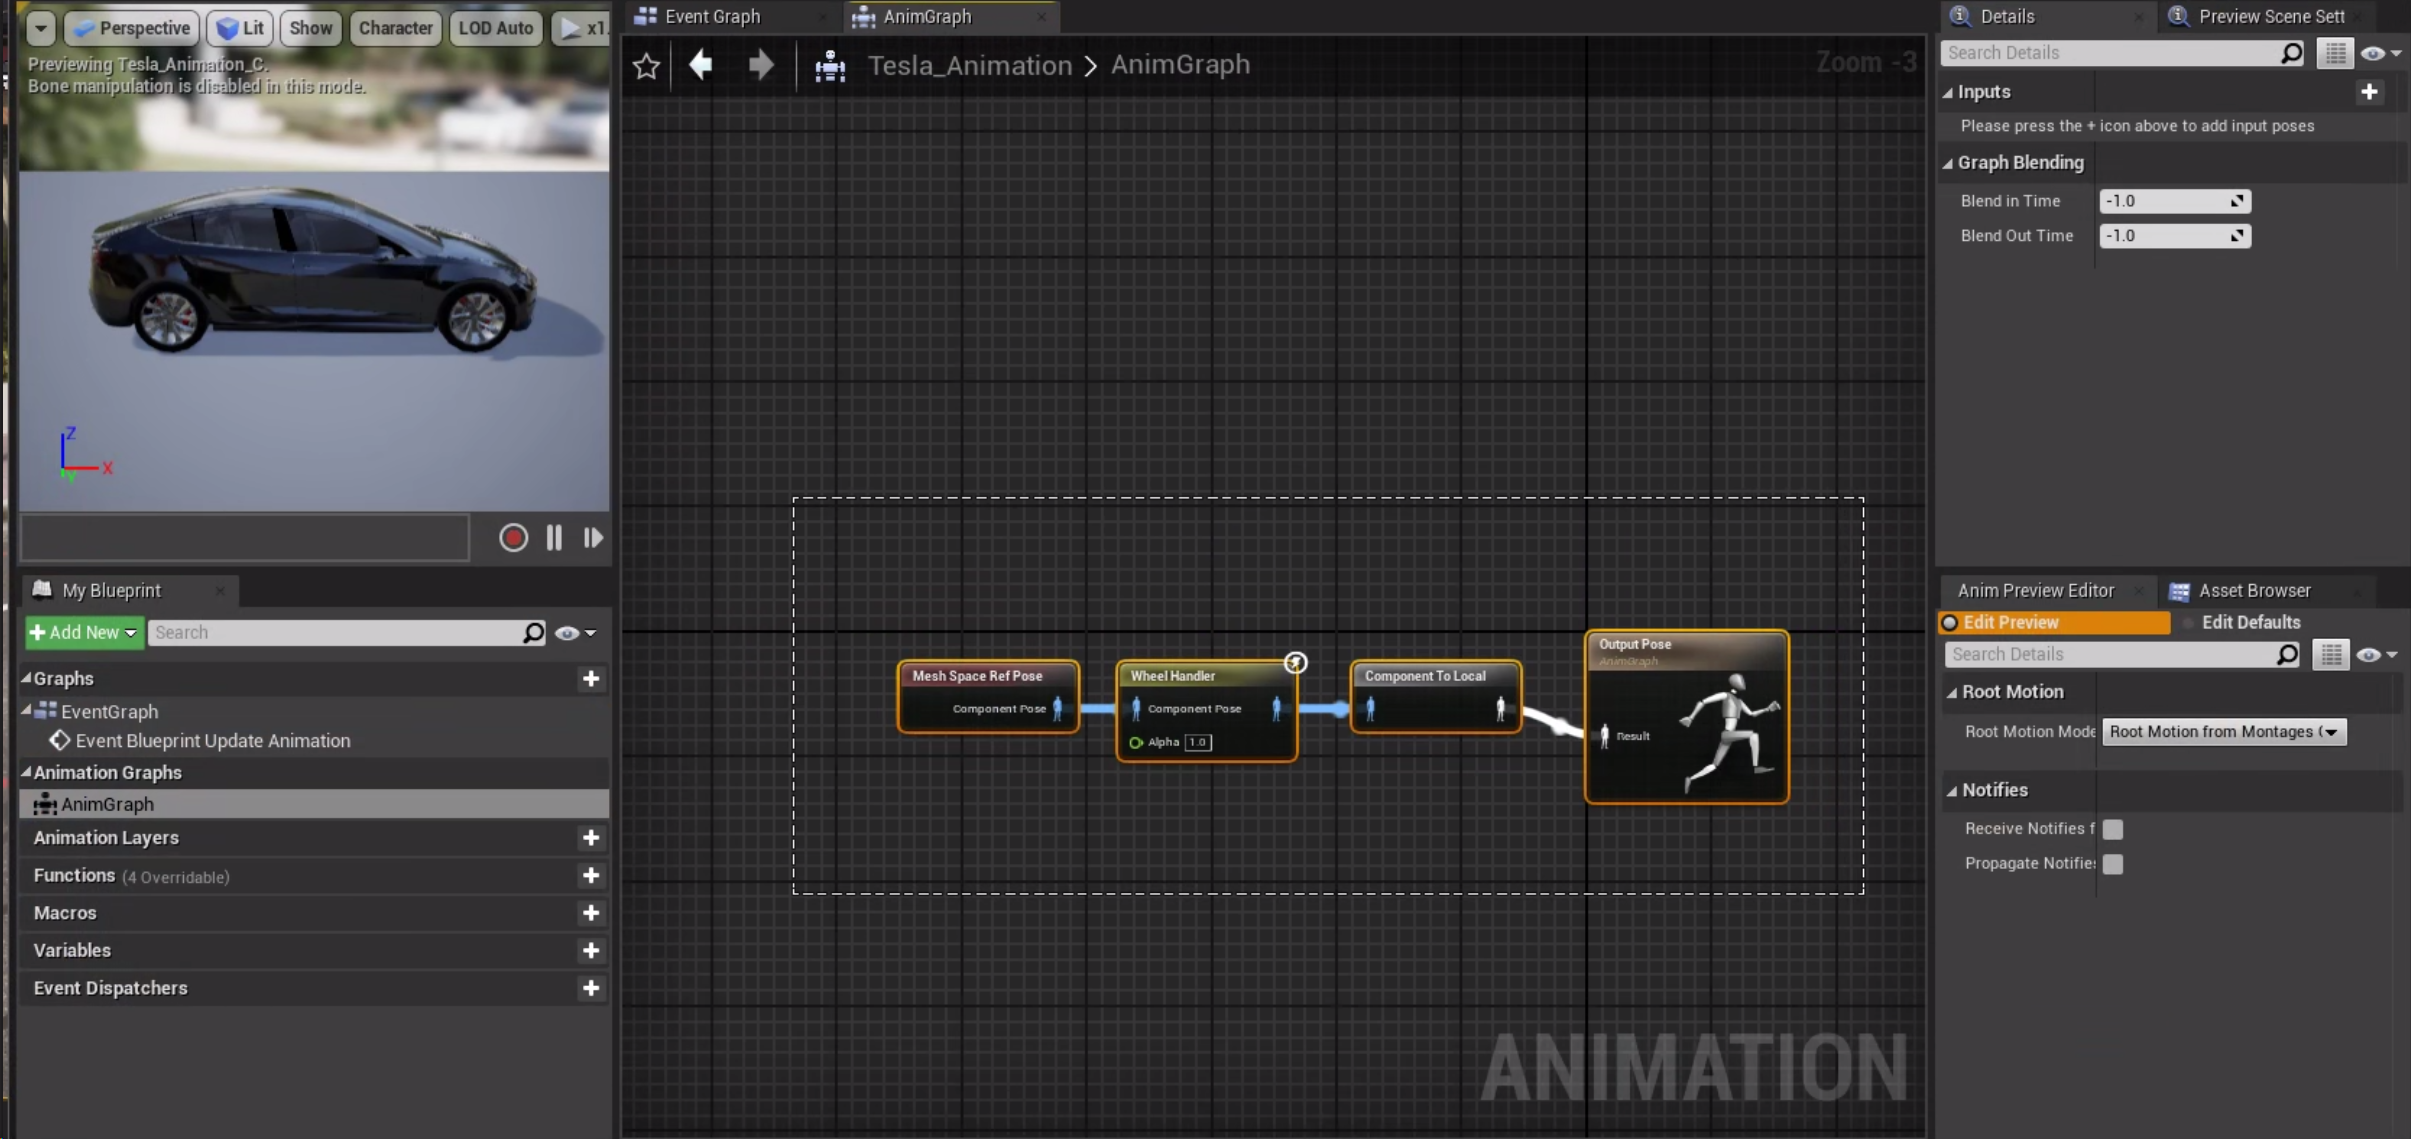Open the Asset Browser tab

point(2254,591)
